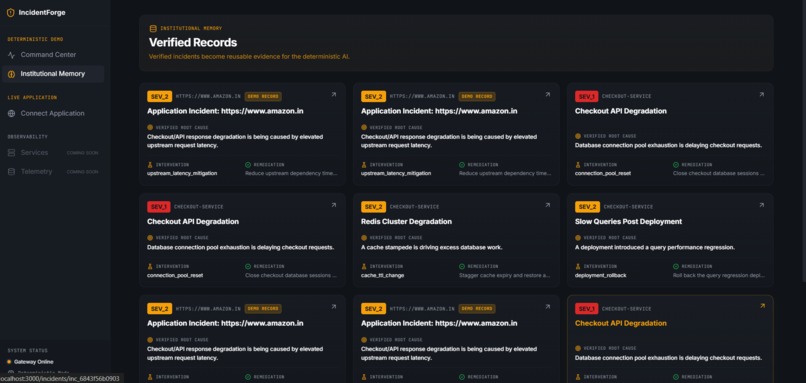Click 'Roll back the query regression' remediation text
Viewport: 806px width, 383px height.
(719, 276)
